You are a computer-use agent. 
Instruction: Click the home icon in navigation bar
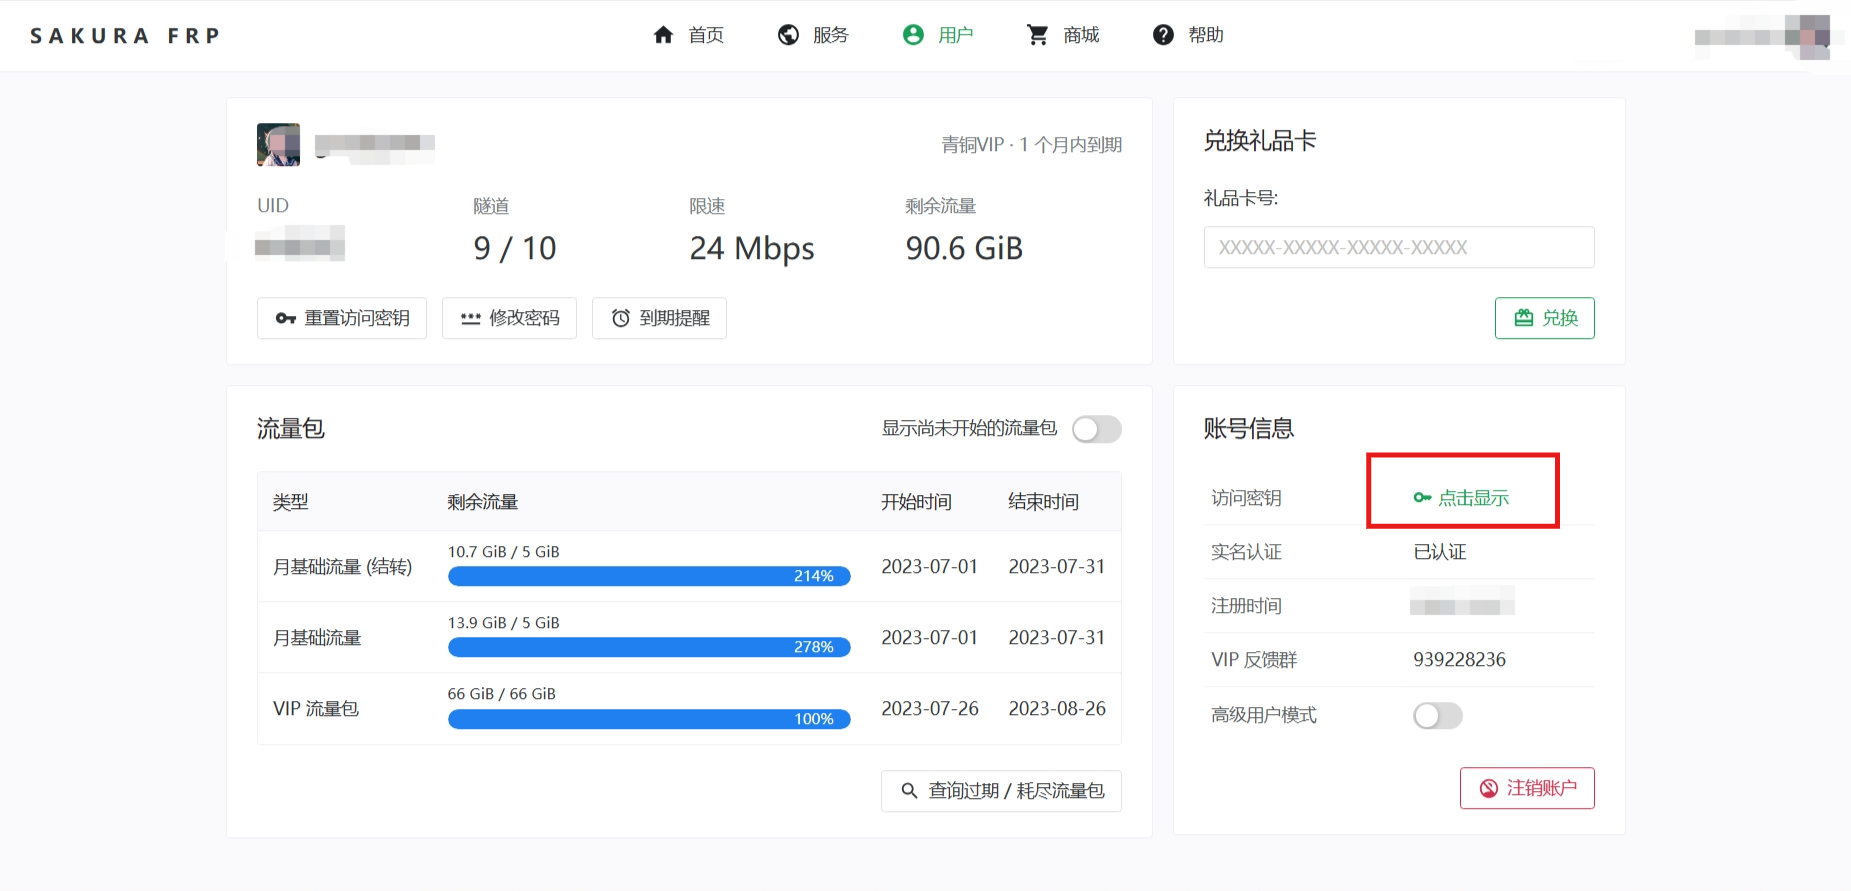pyautogui.click(x=663, y=35)
